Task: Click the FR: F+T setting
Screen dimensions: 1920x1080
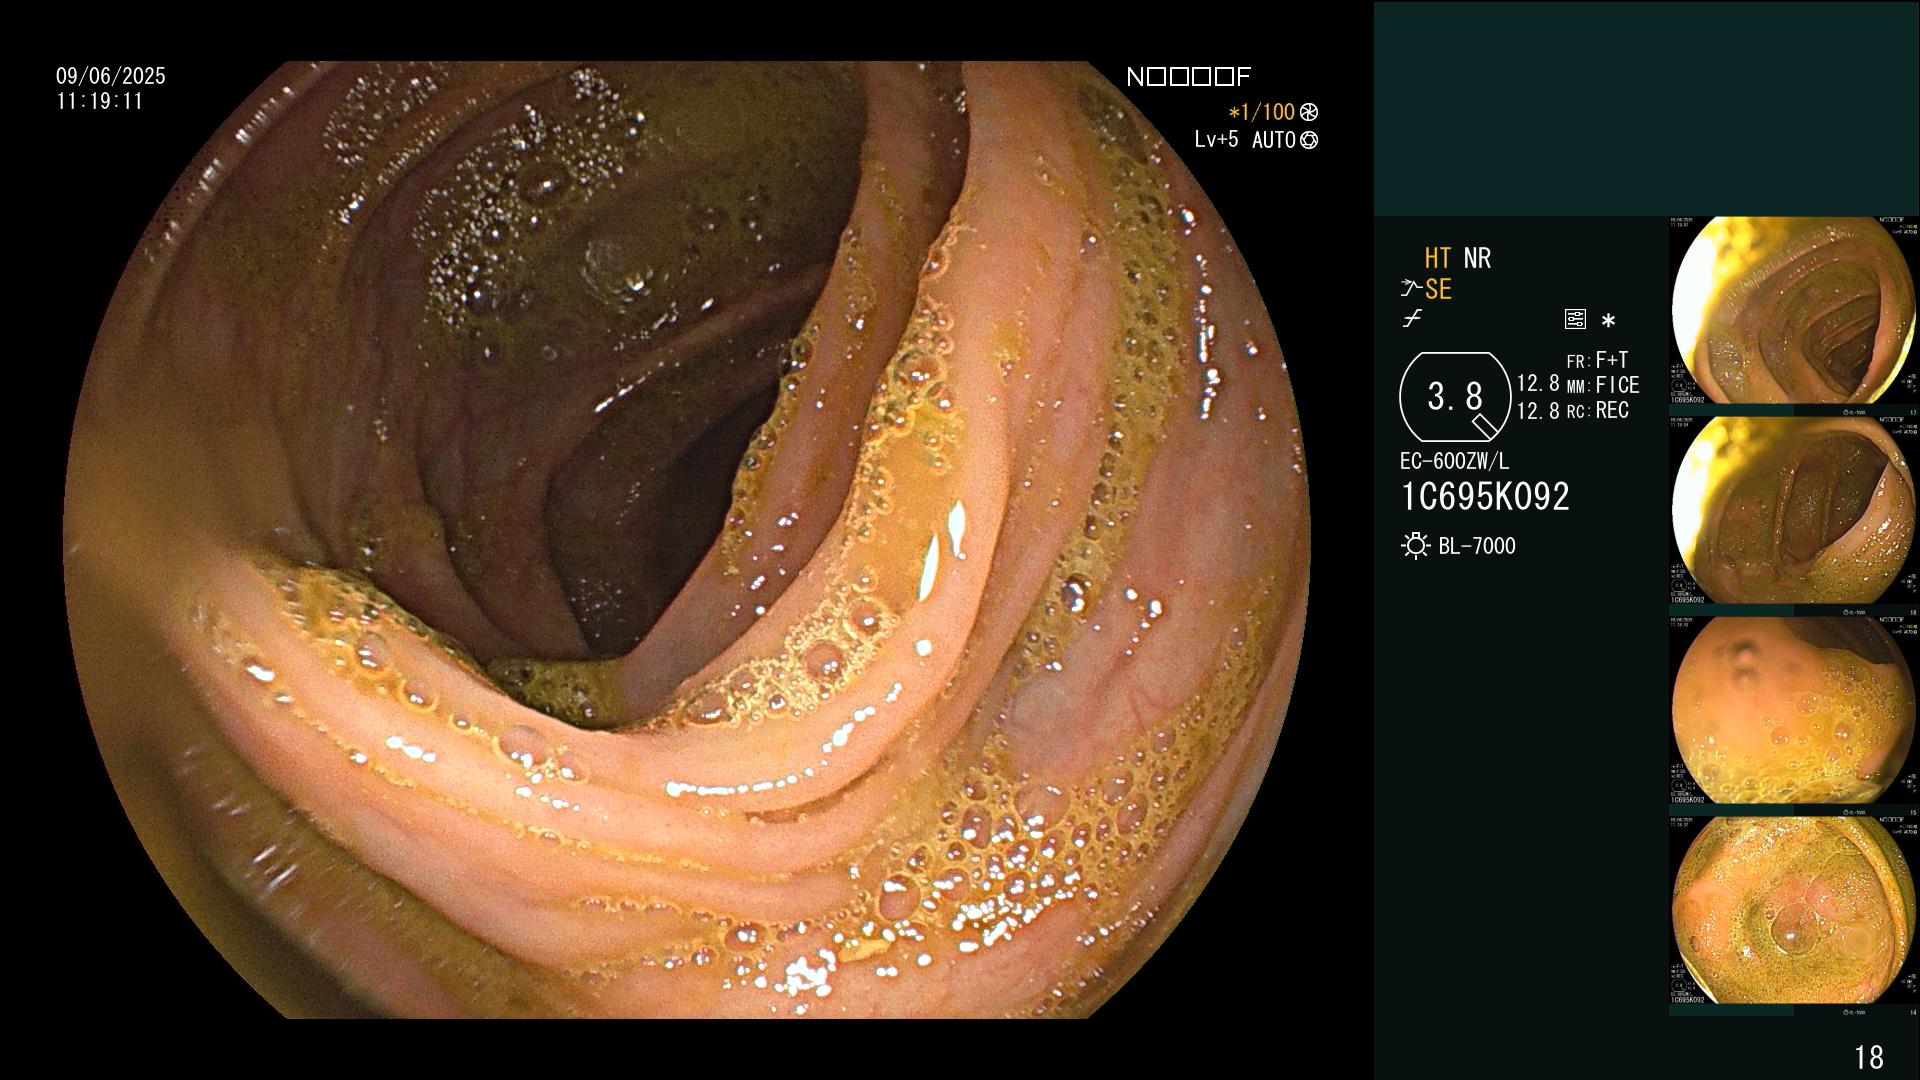Action: tap(1597, 360)
